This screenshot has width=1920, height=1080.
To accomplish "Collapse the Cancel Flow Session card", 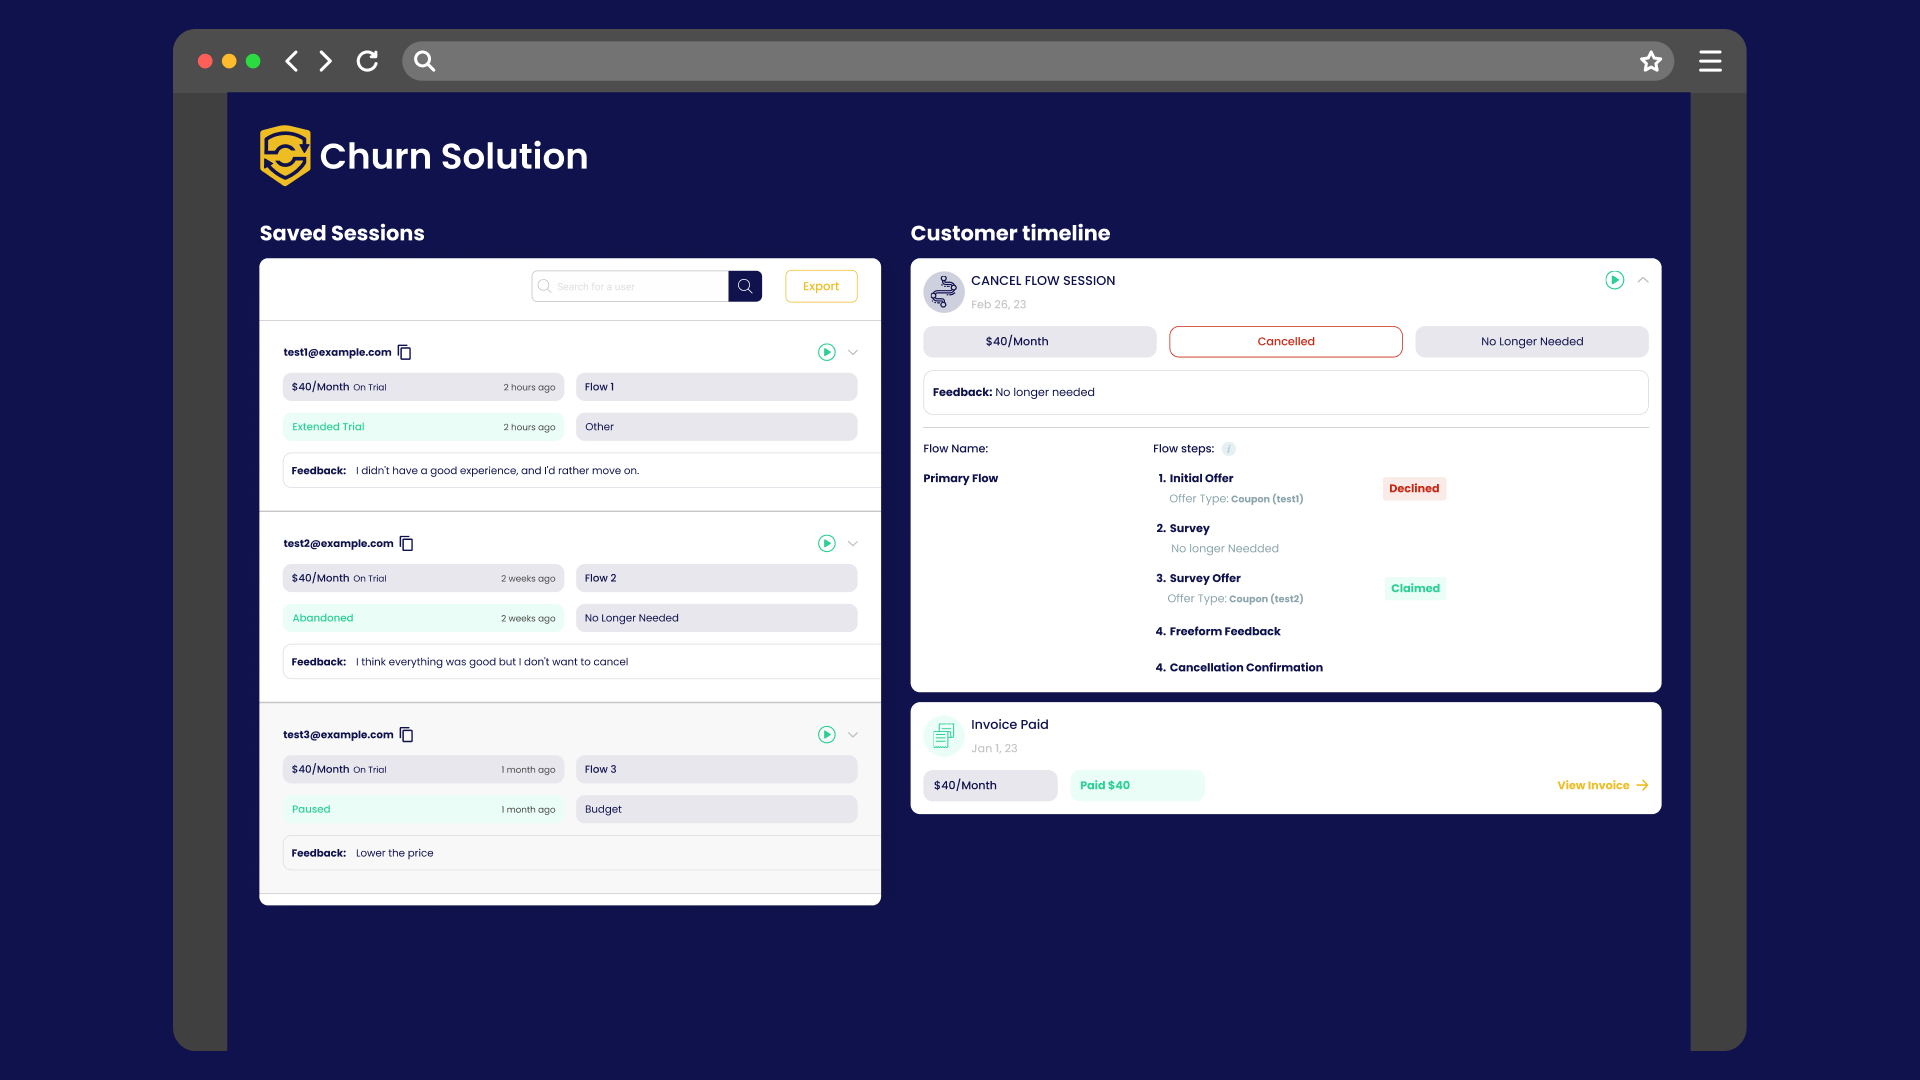I will click(x=1643, y=280).
